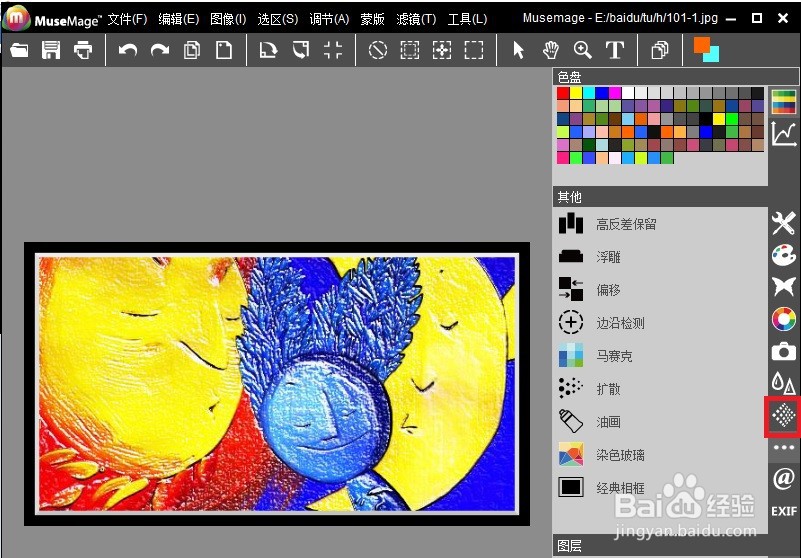Open the 工具(L) menu
Viewport: 801px width, 558px height.
[x=467, y=19]
